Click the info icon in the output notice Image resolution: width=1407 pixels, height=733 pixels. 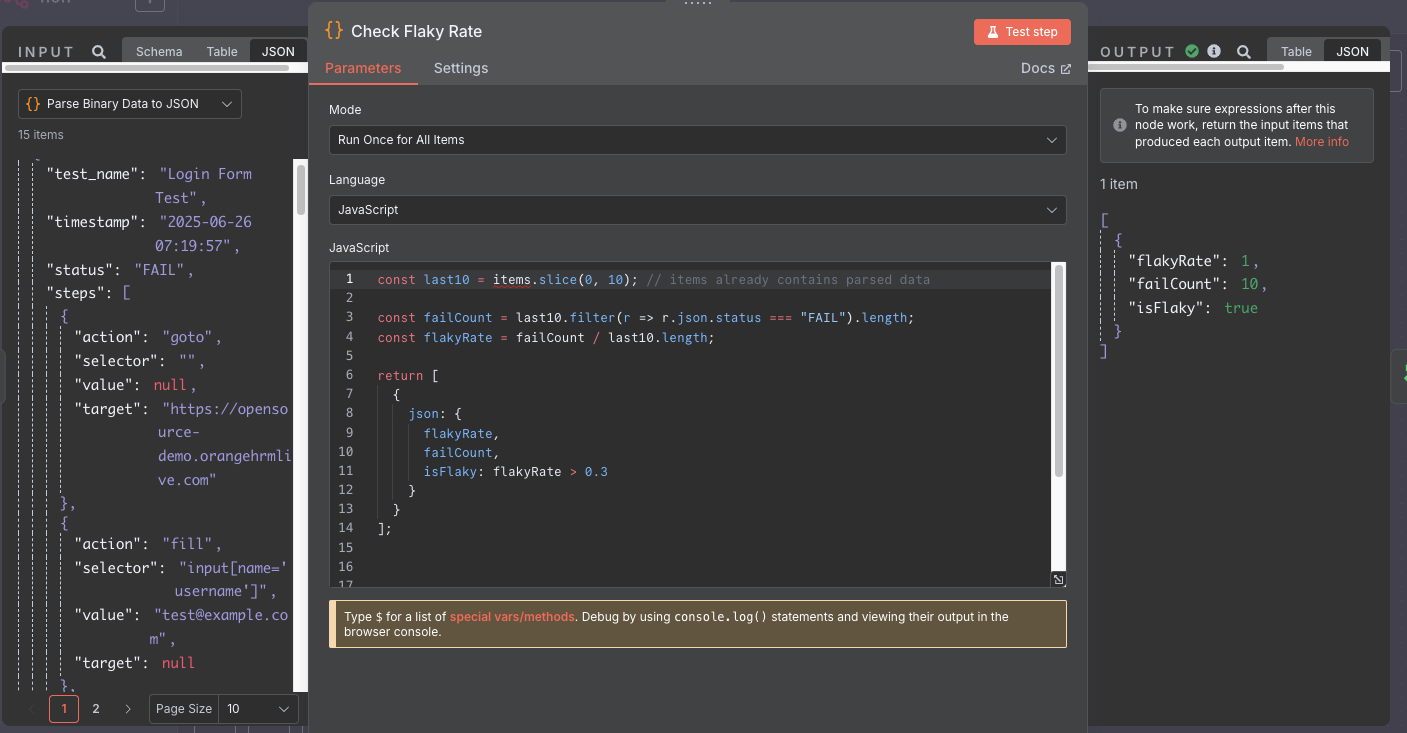pos(1119,125)
